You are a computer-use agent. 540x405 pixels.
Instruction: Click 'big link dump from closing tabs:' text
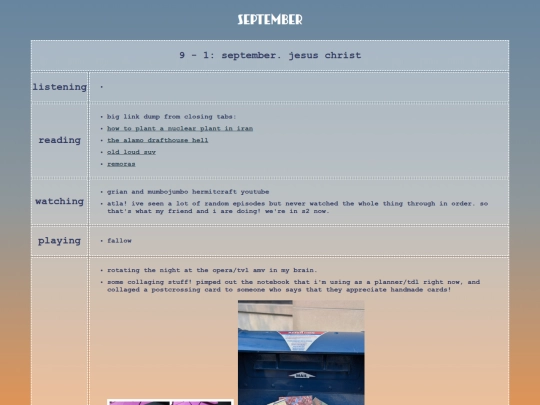[x=172, y=117]
